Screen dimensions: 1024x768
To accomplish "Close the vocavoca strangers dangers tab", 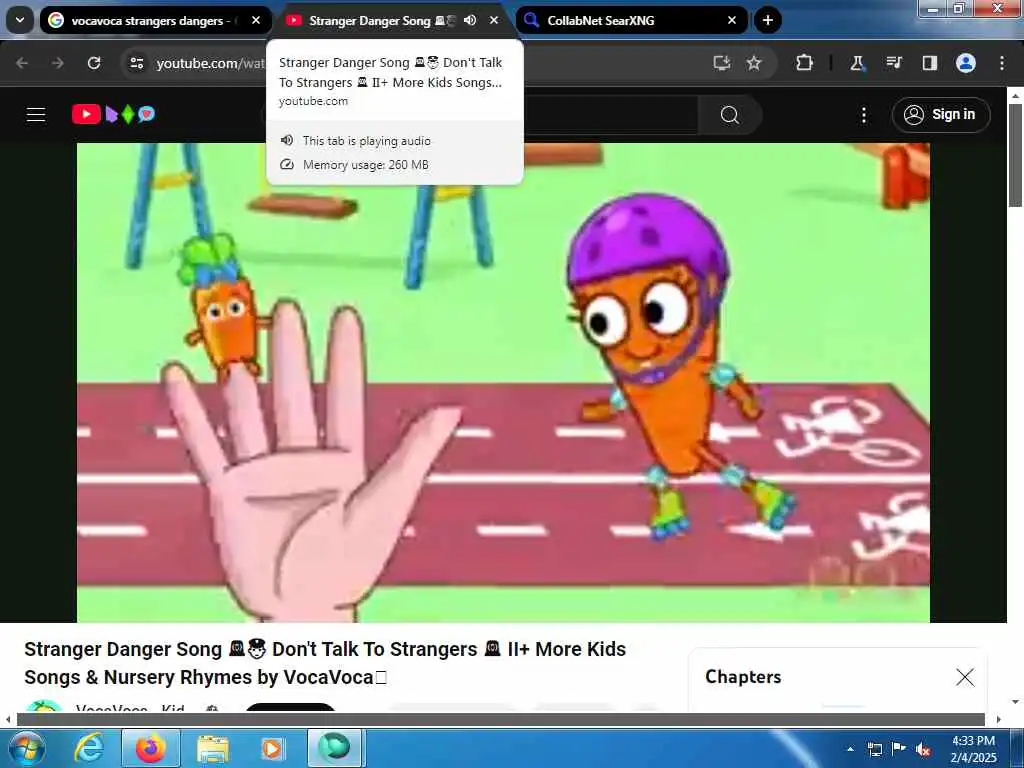I will tap(256, 20).
